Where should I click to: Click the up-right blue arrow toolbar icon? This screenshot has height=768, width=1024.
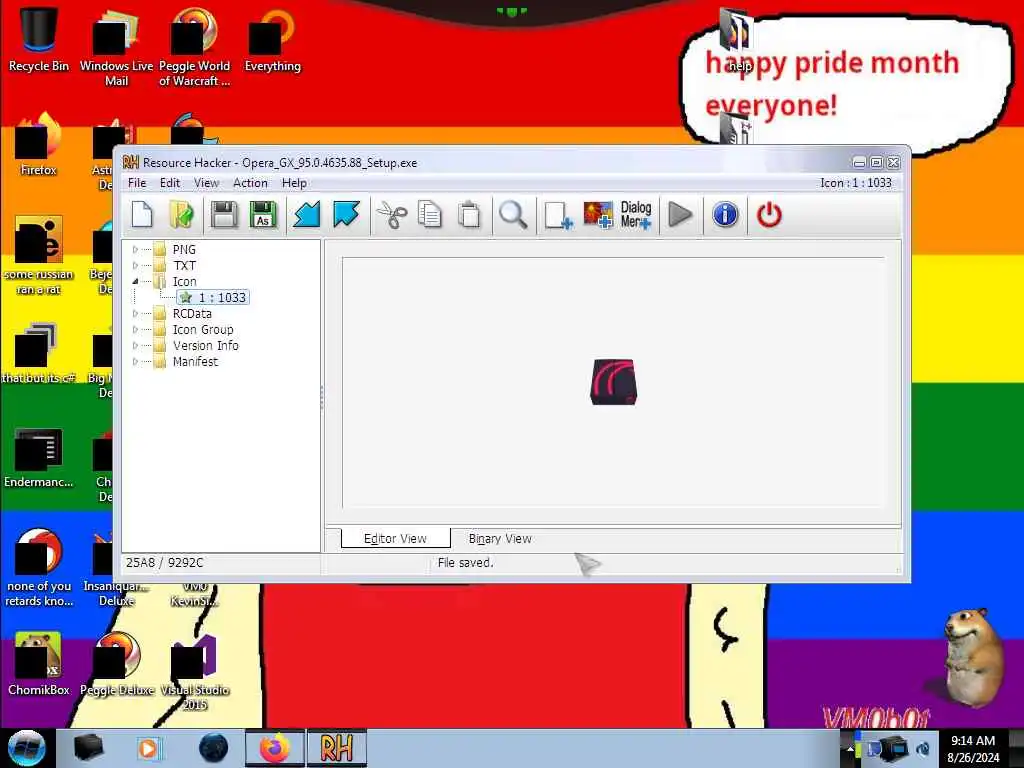(346, 215)
